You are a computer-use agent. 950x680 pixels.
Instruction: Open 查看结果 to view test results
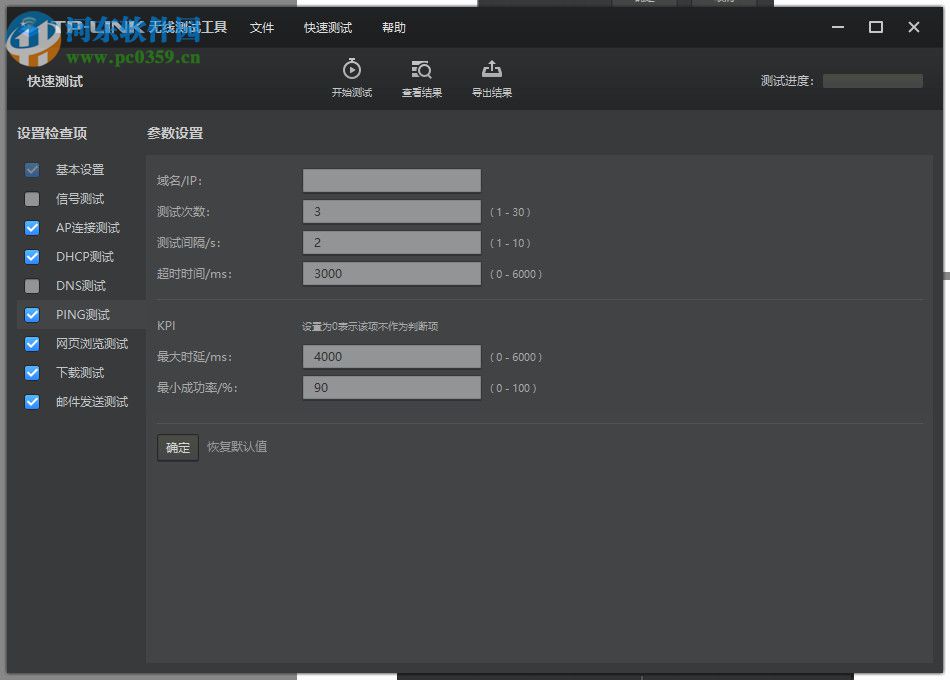tap(421, 70)
